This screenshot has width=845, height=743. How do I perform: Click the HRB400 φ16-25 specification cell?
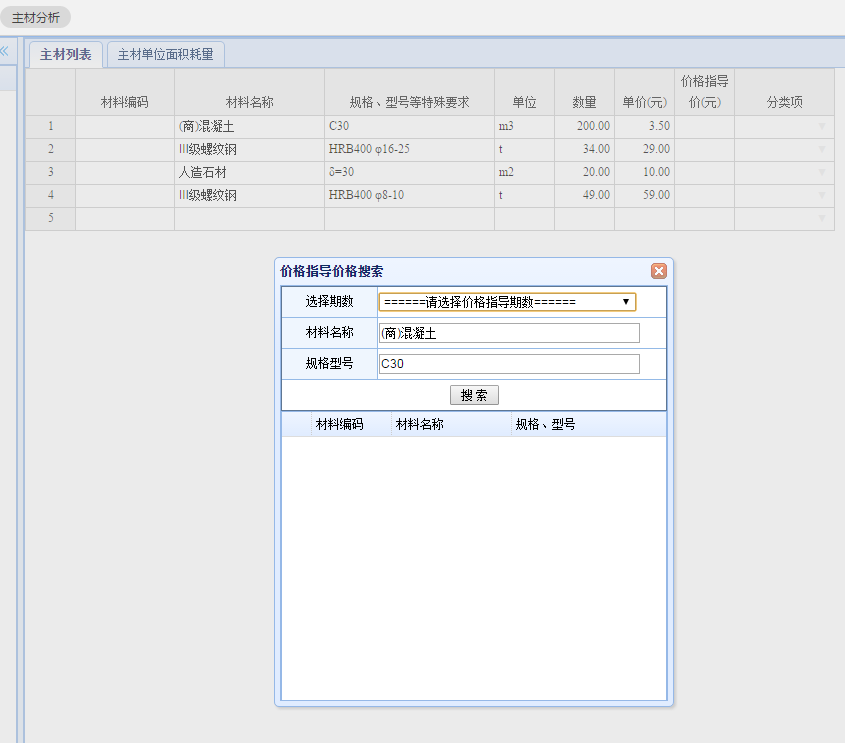coord(408,149)
